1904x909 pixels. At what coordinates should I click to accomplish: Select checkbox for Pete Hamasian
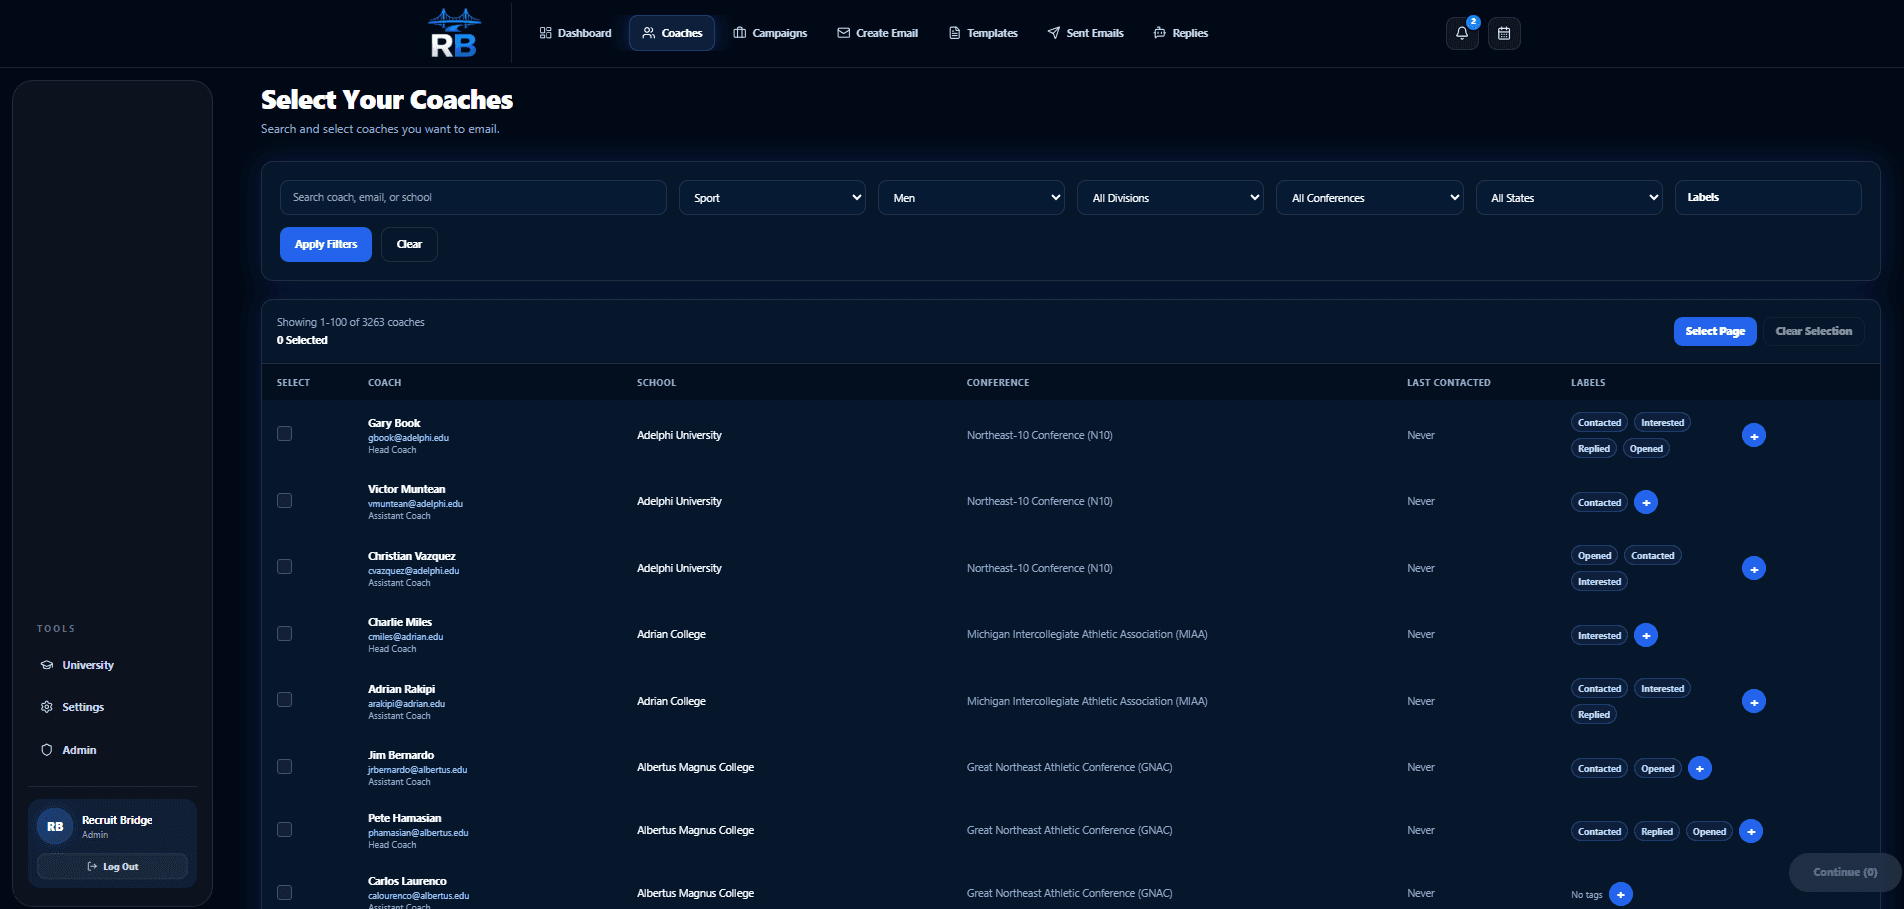pyautogui.click(x=285, y=829)
